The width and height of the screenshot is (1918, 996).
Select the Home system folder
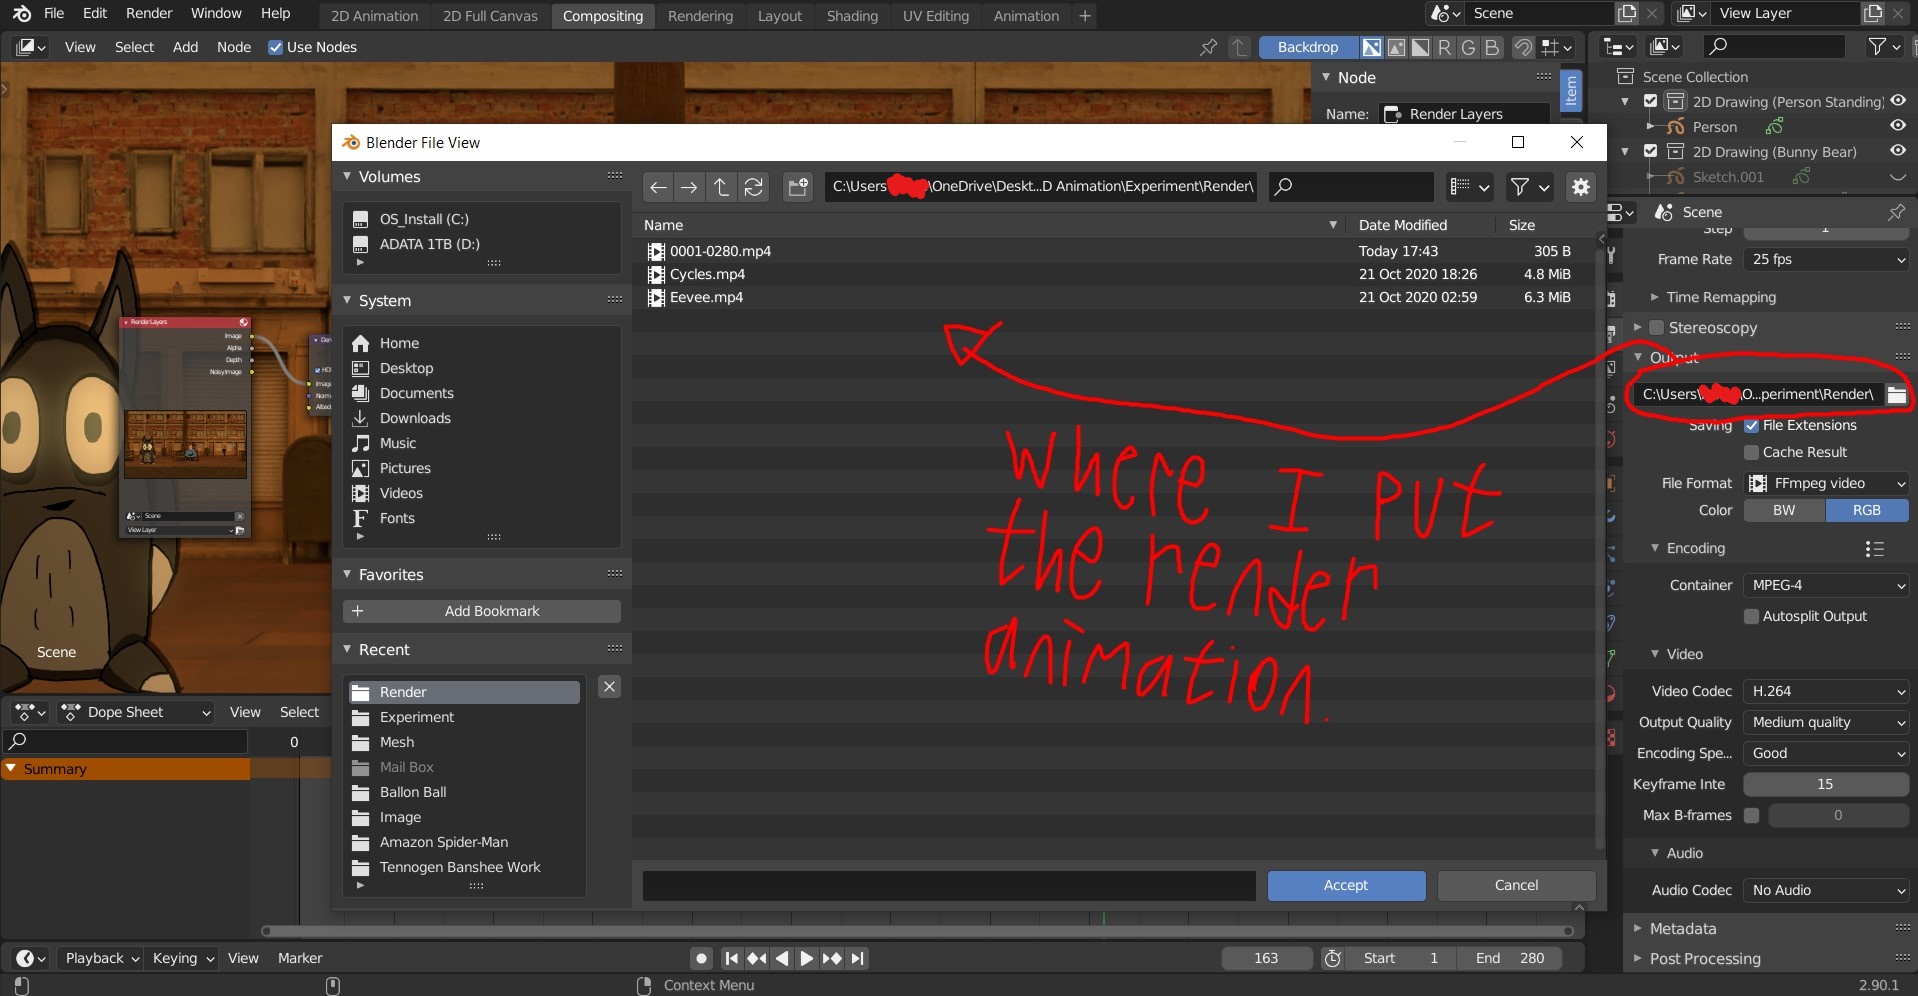click(399, 343)
